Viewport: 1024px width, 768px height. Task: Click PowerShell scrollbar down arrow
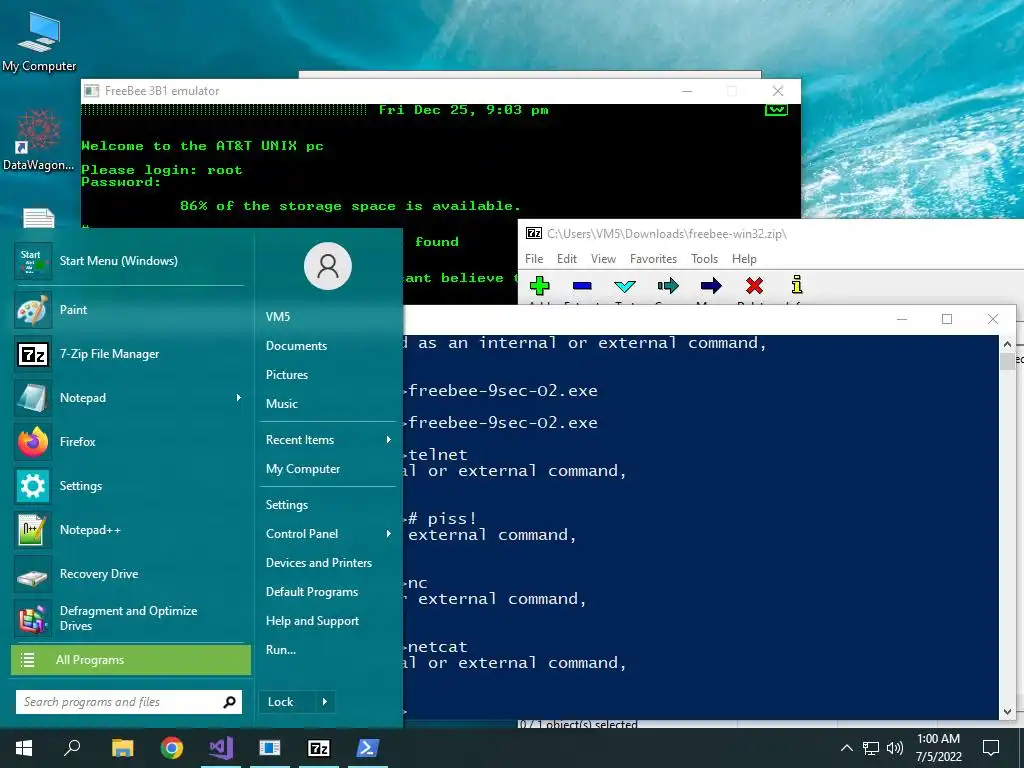pyautogui.click(x=1007, y=712)
